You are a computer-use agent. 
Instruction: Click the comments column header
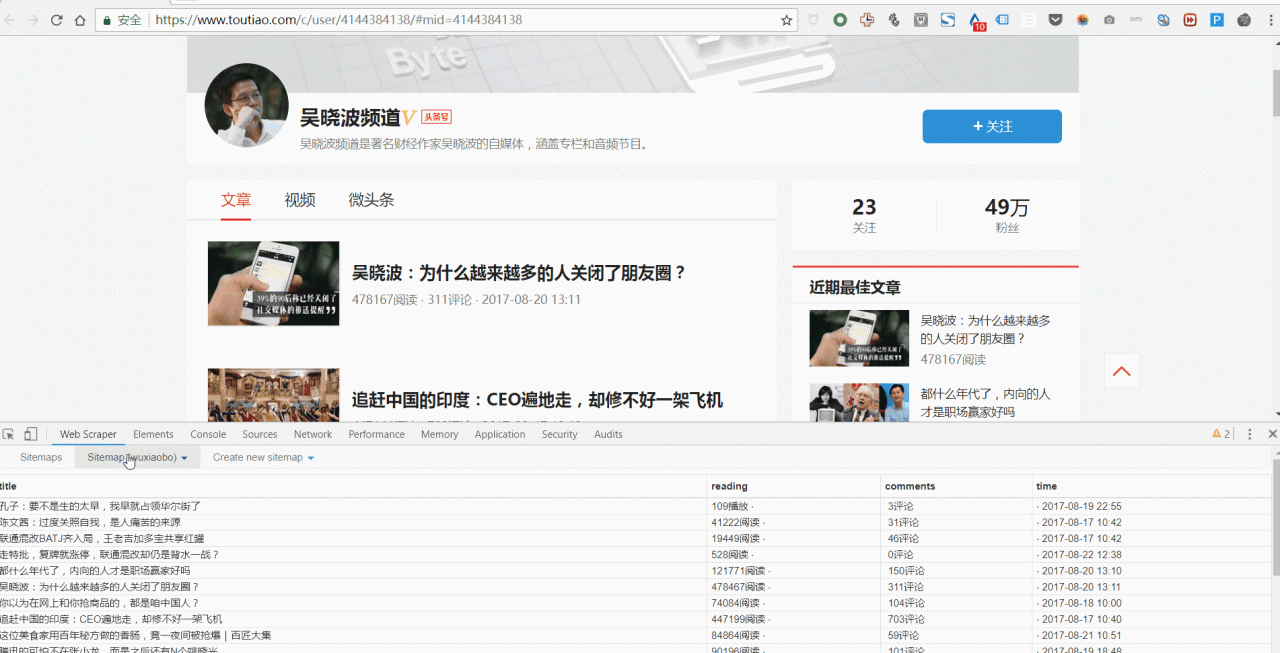coord(957,486)
